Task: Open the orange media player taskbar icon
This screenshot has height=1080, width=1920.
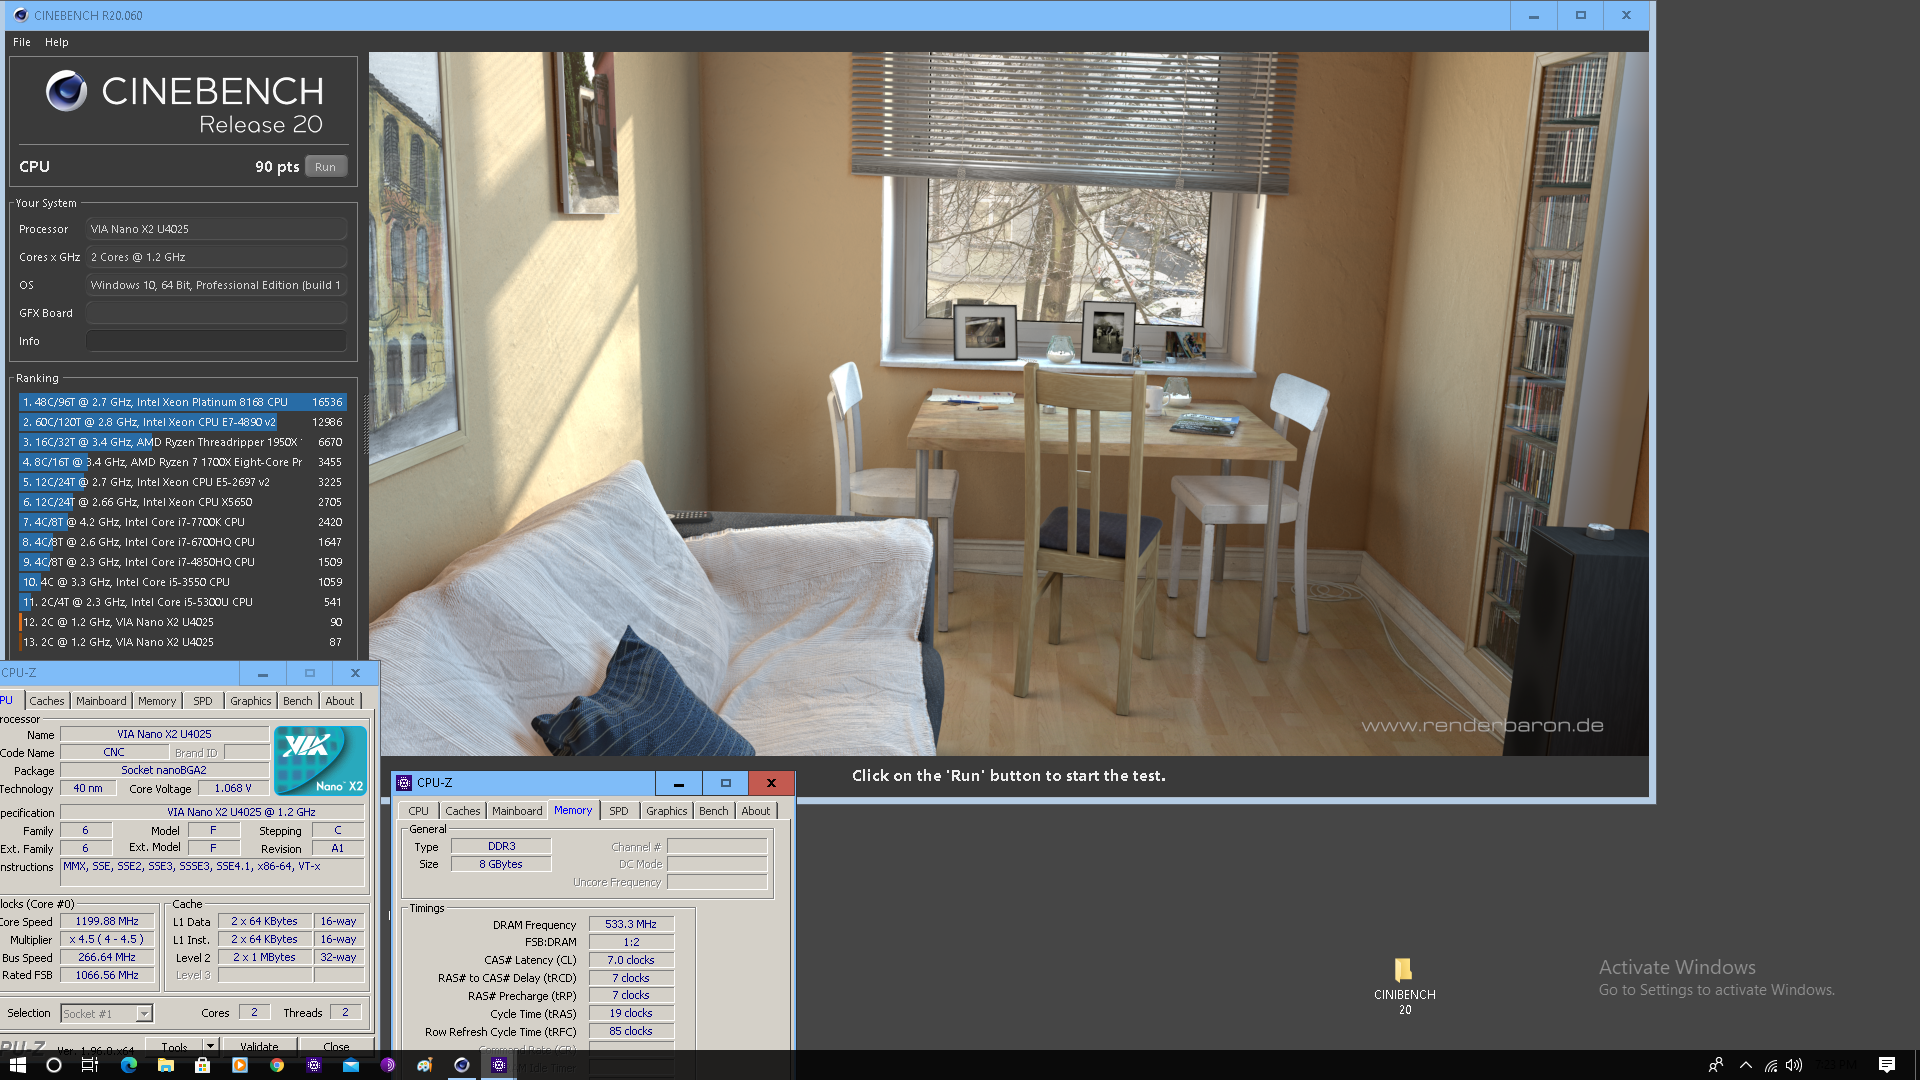Action: click(239, 1065)
